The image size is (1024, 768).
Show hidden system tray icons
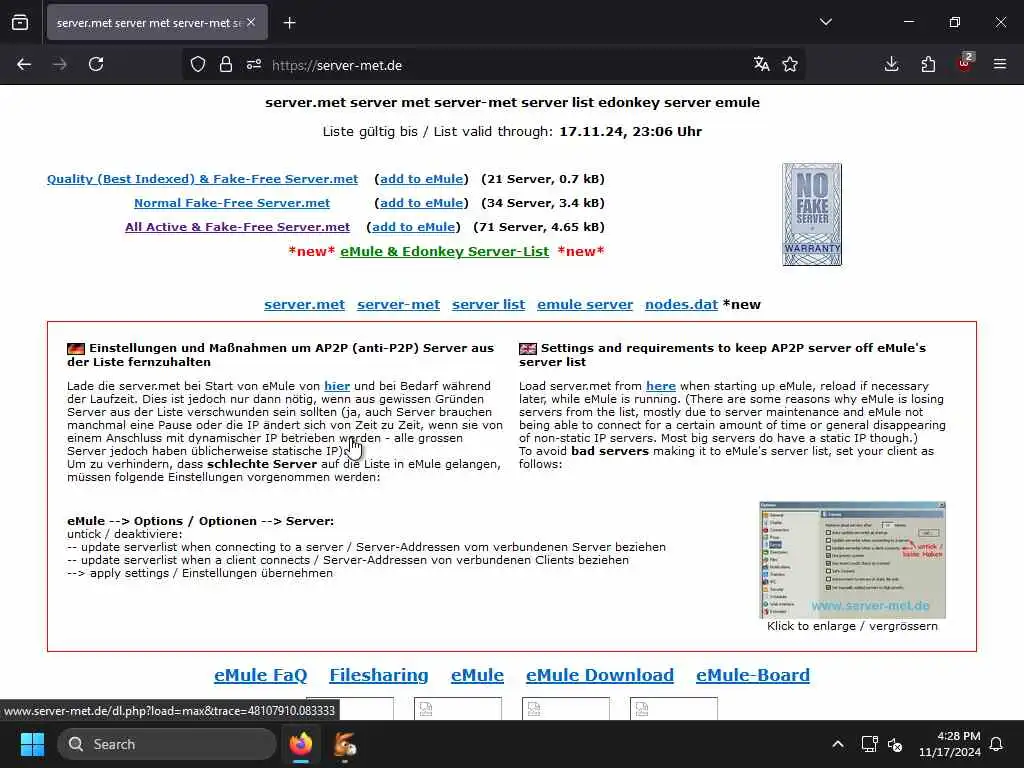[x=838, y=744]
